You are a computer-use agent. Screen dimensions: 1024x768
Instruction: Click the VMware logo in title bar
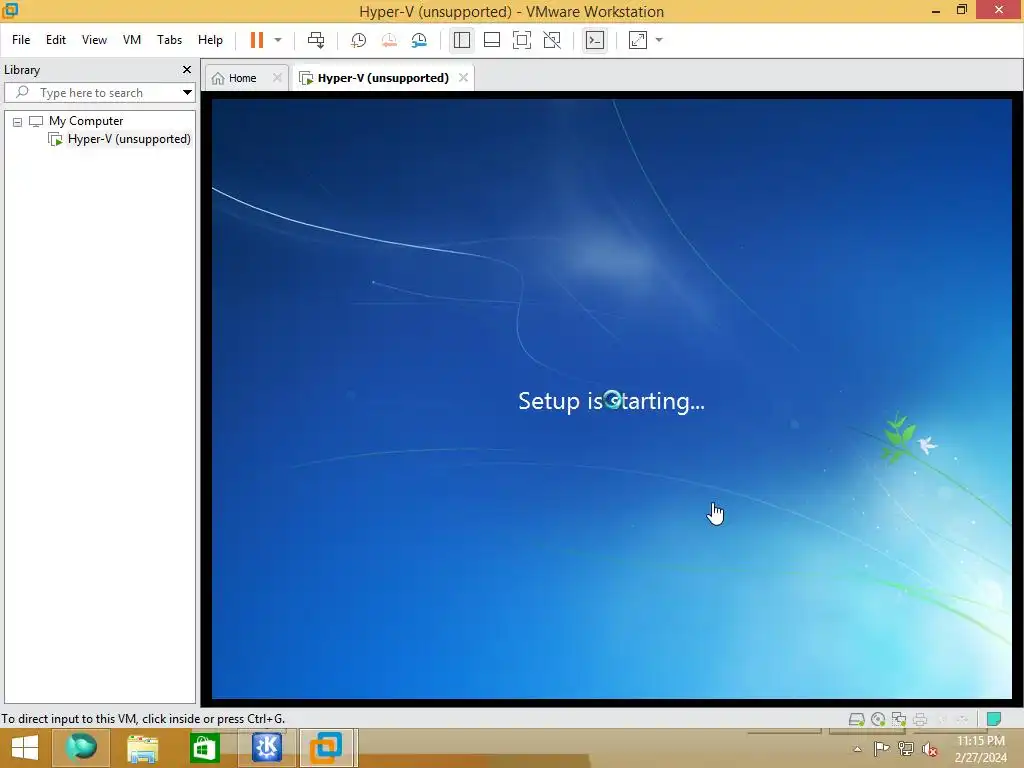(10, 10)
